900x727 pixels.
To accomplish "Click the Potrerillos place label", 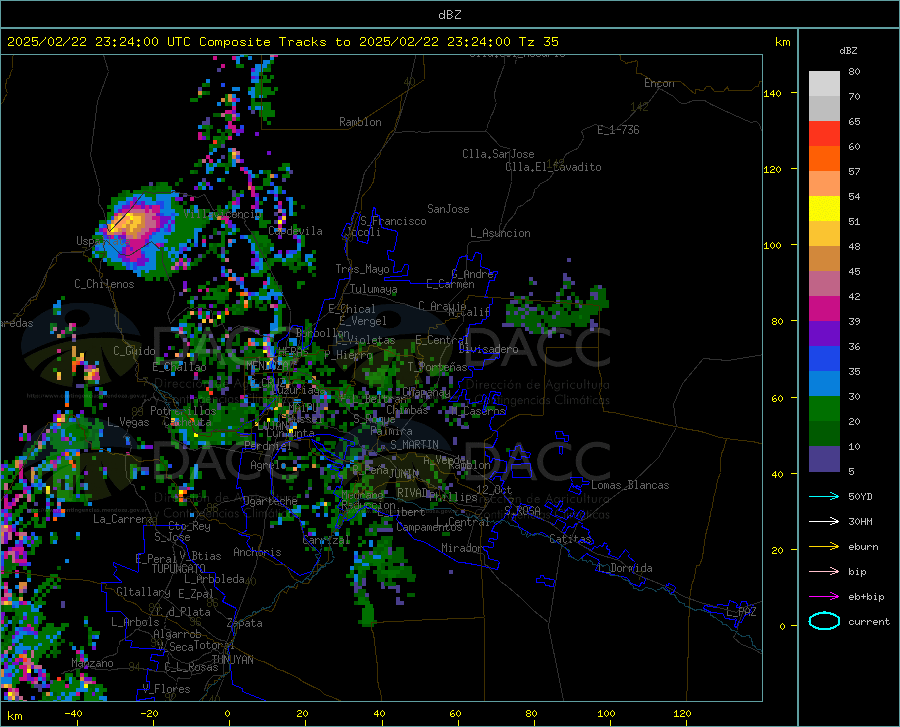I will point(183,411).
